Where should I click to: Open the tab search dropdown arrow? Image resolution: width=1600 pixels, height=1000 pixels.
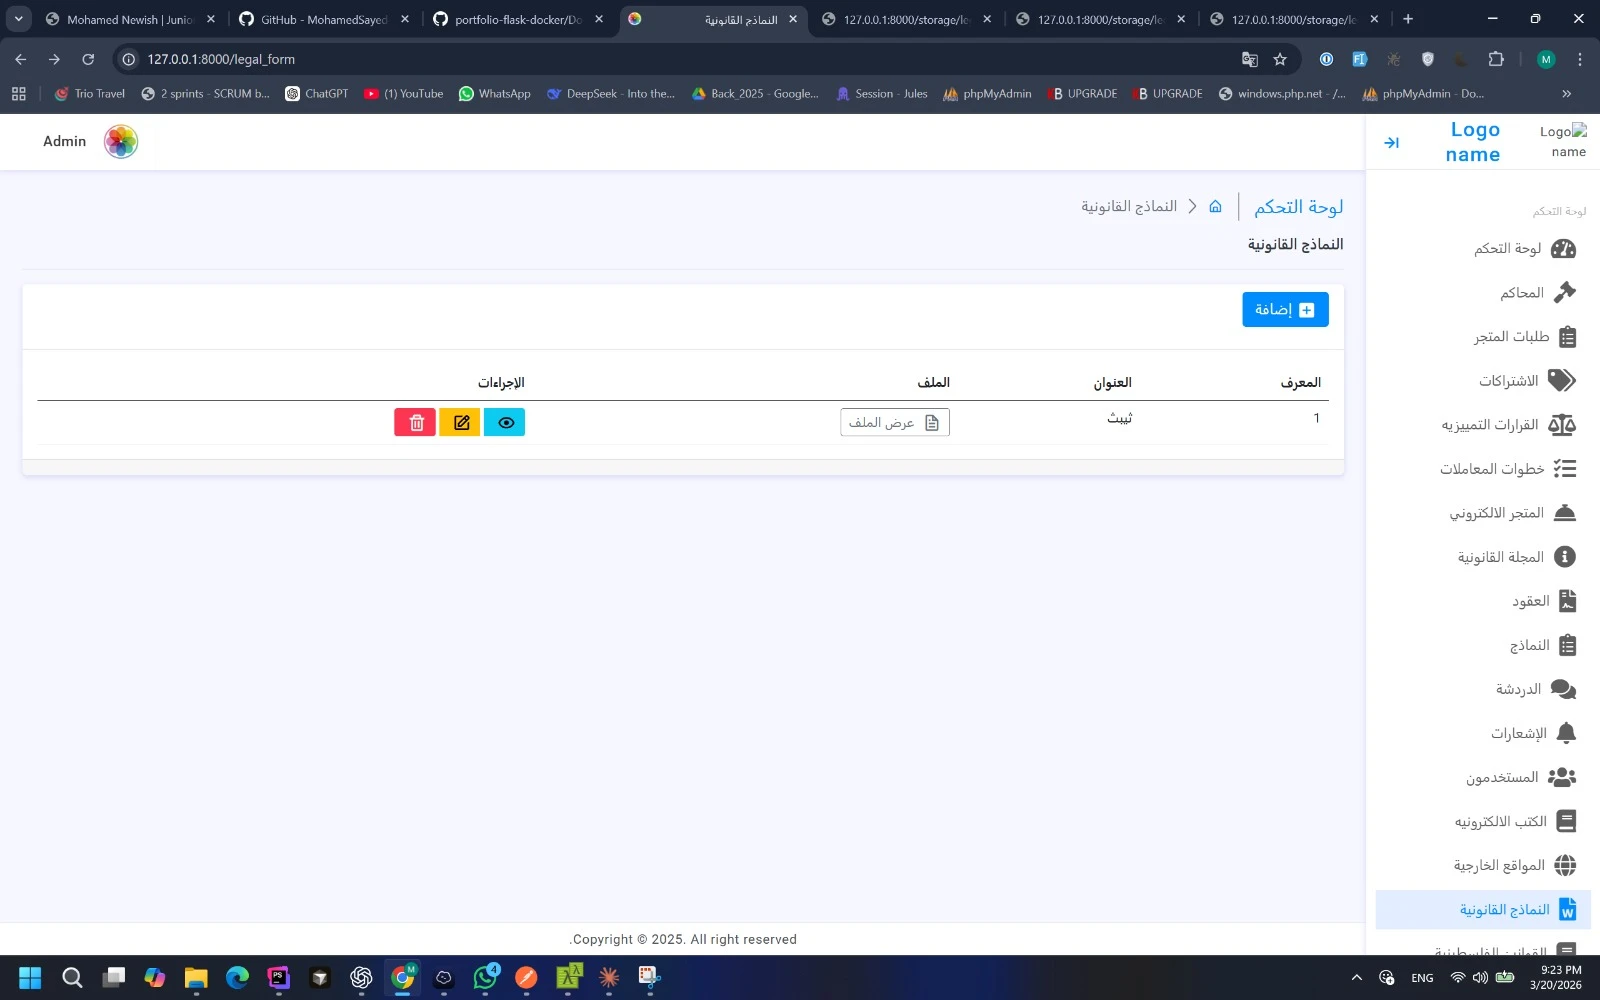pyautogui.click(x=18, y=19)
